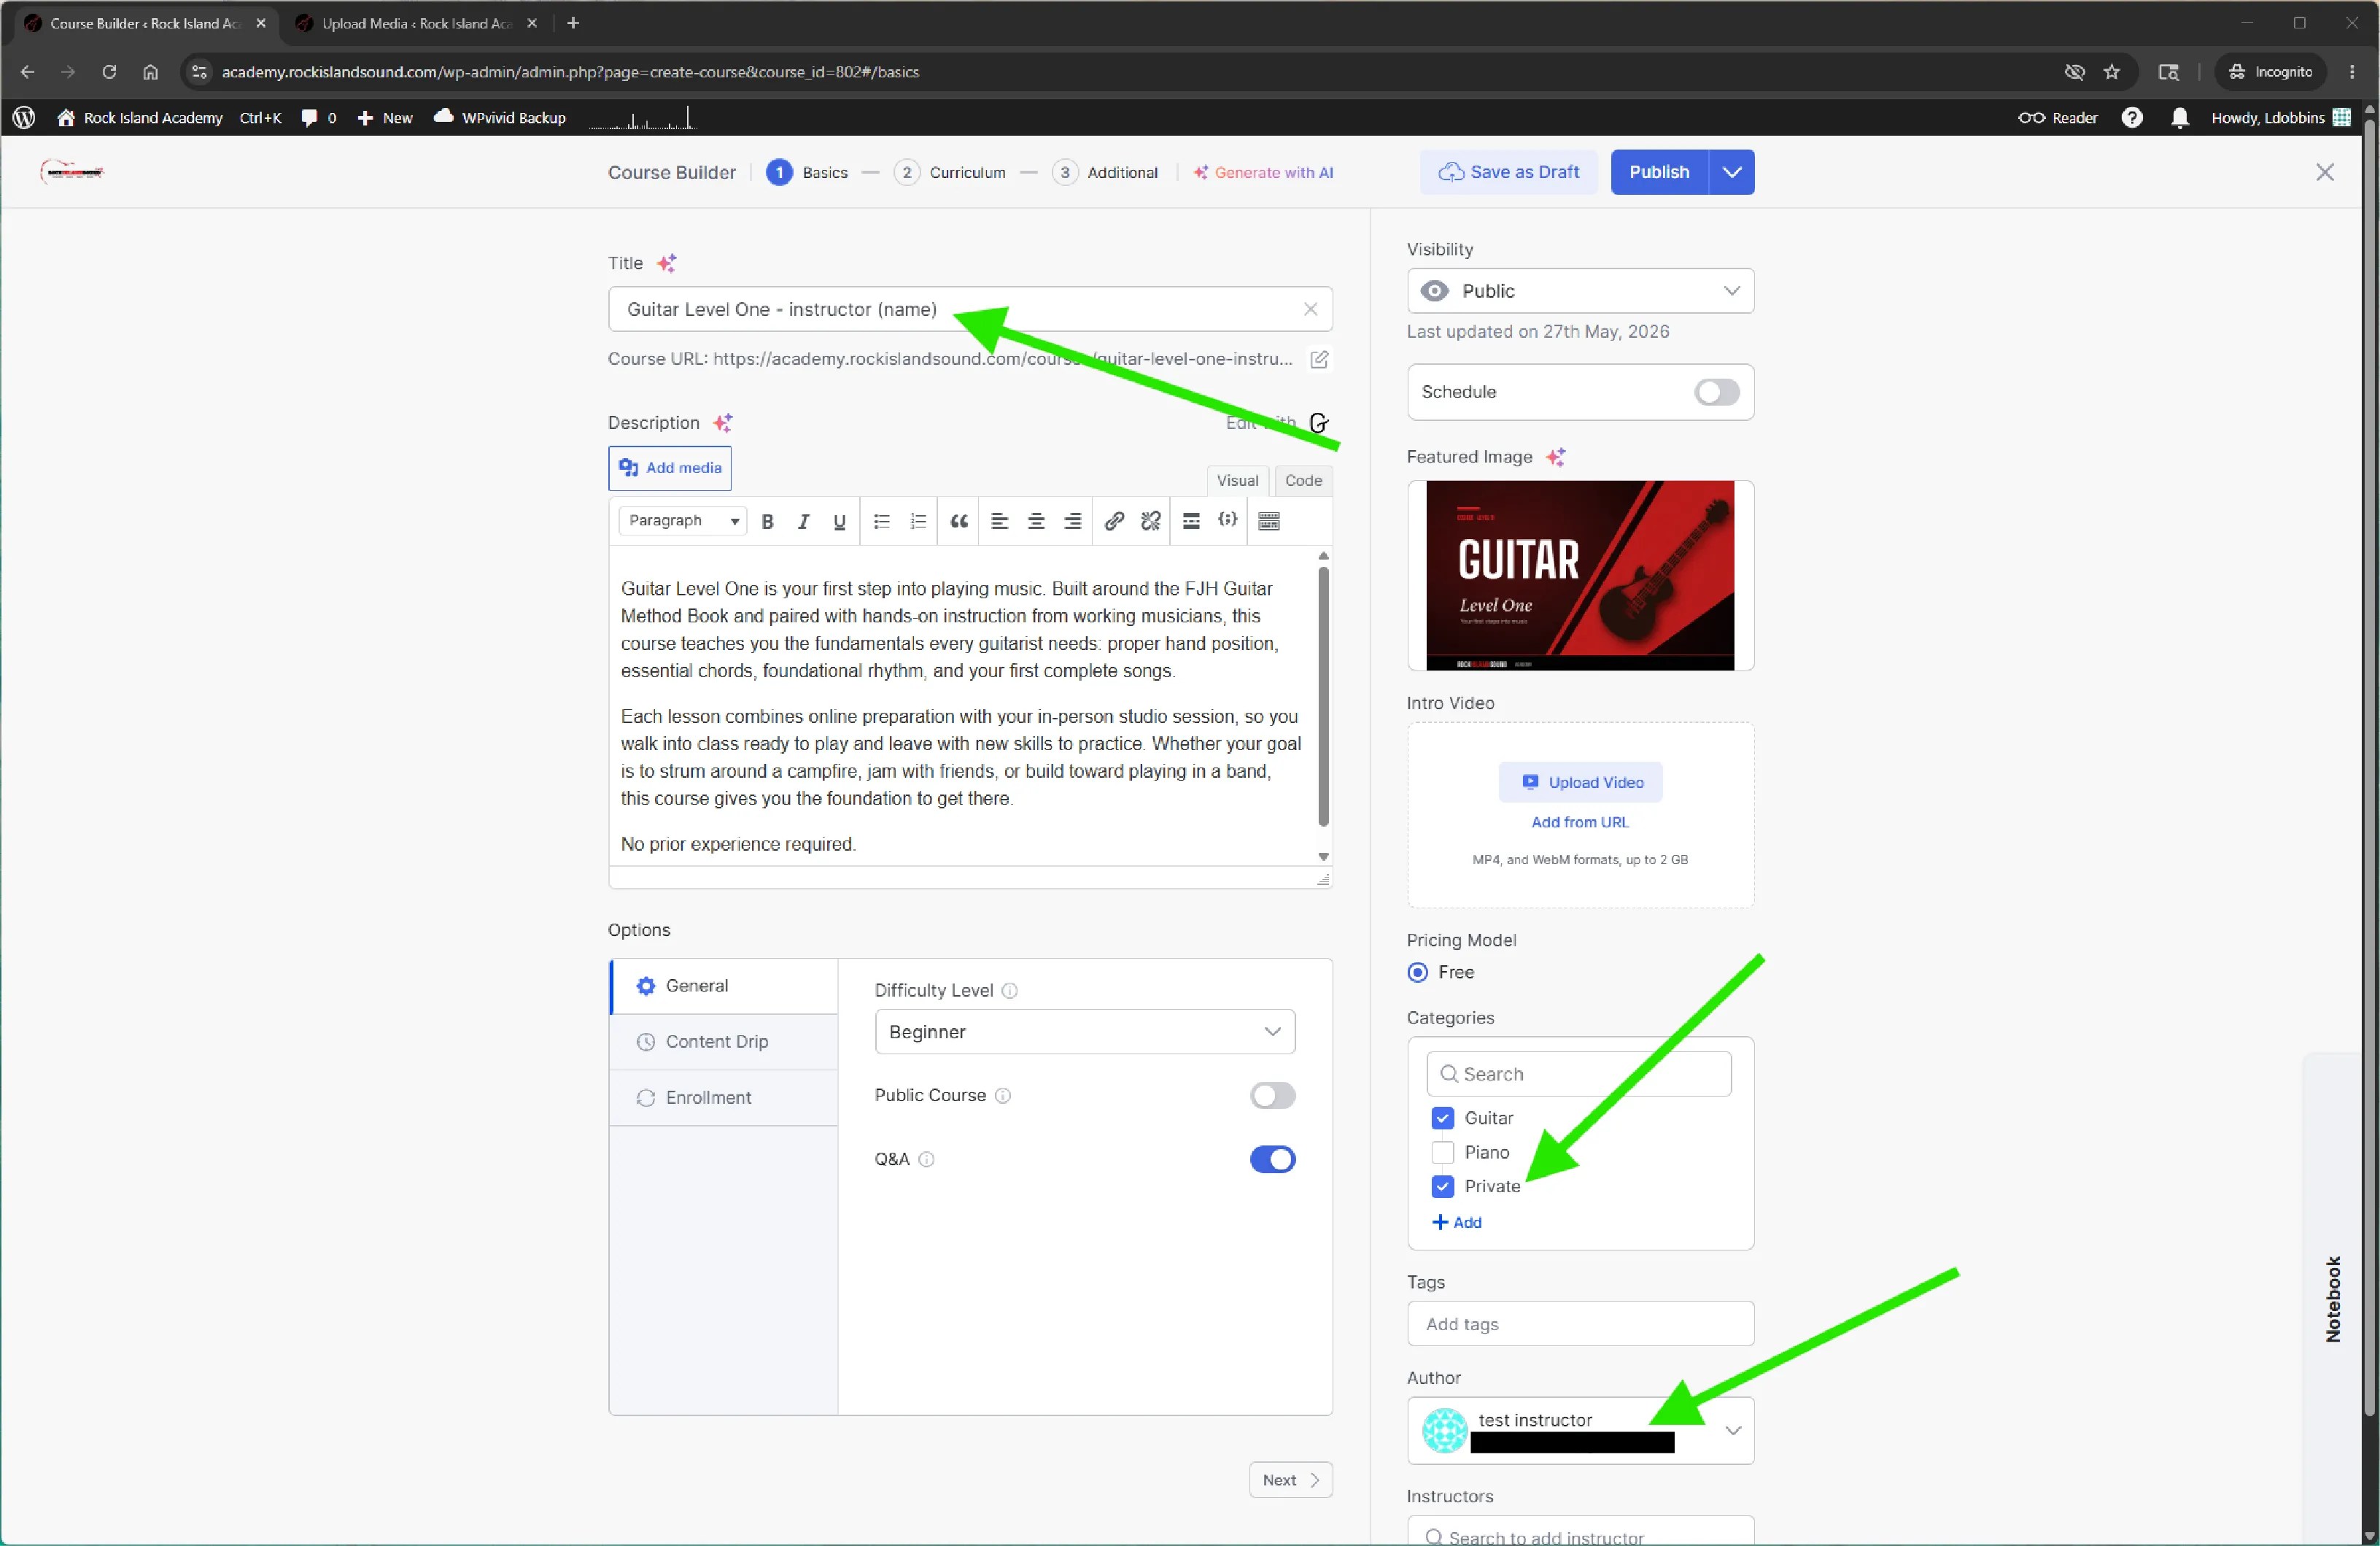Switch editor to Code tab
The image size is (2380, 1546).
(x=1303, y=481)
